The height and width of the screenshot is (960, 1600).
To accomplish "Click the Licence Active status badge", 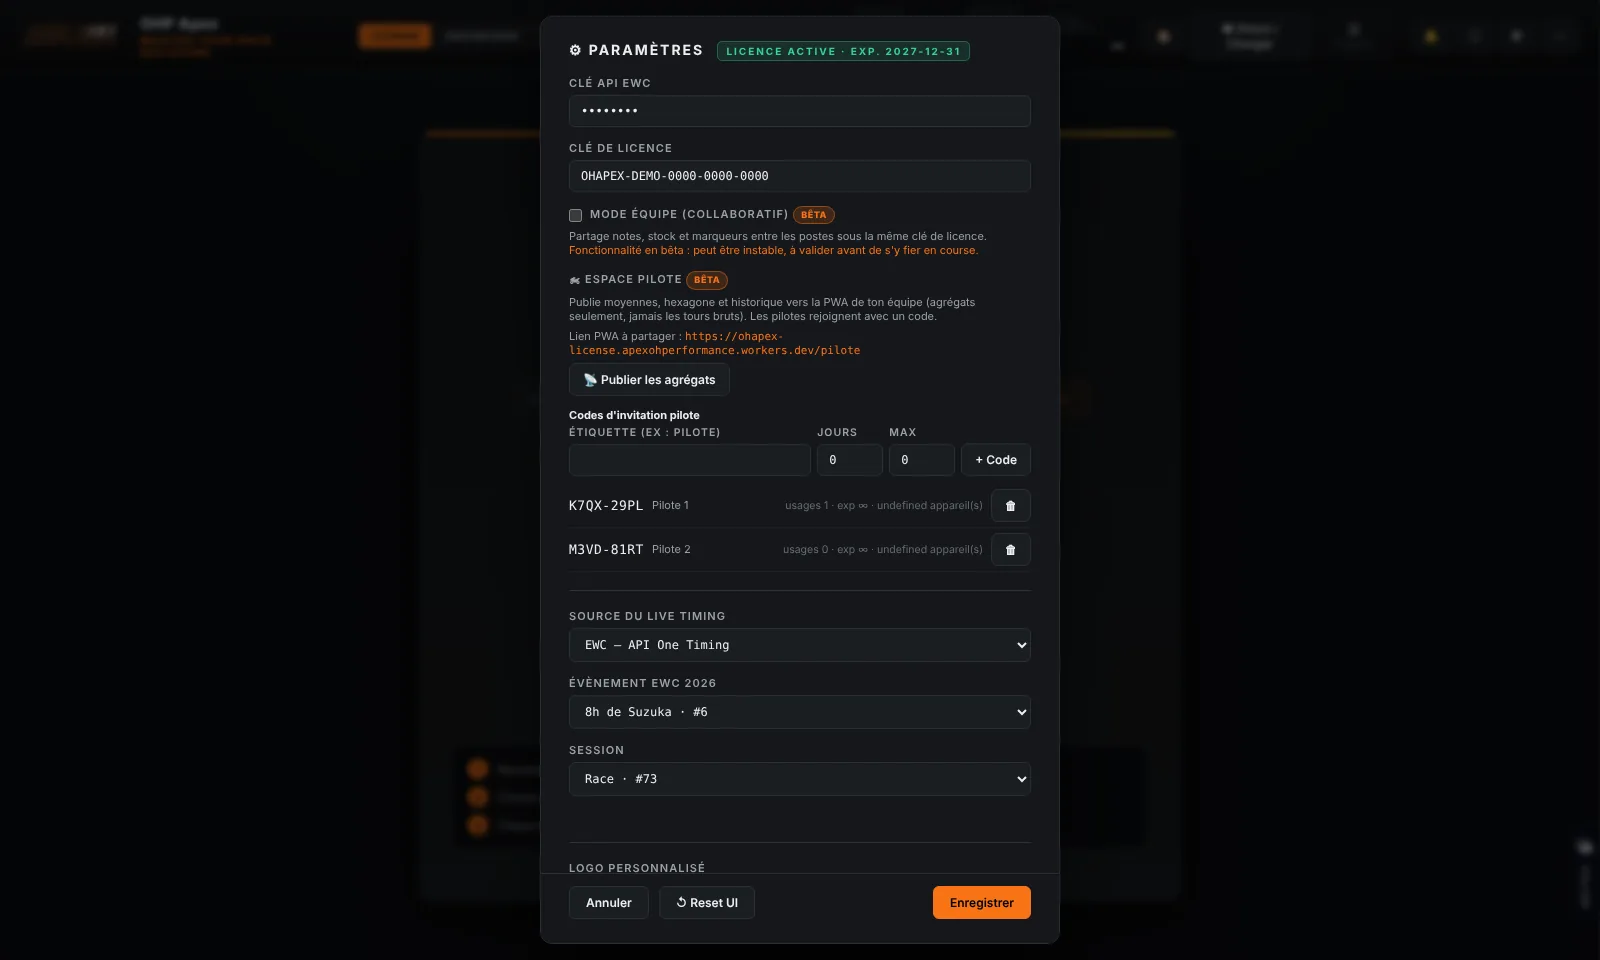I will coord(843,51).
